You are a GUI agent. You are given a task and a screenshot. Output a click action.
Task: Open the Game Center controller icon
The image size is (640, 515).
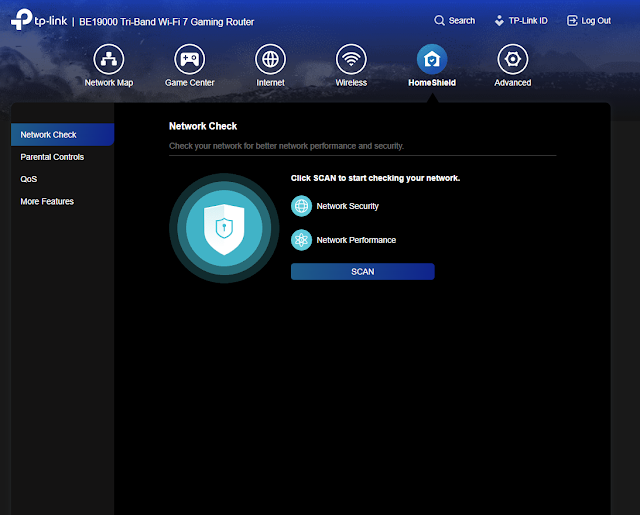189,58
